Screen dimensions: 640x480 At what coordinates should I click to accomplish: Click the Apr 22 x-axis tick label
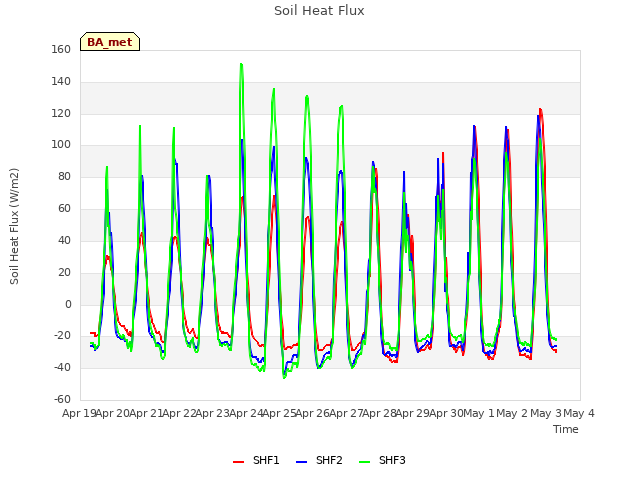tap(179, 413)
